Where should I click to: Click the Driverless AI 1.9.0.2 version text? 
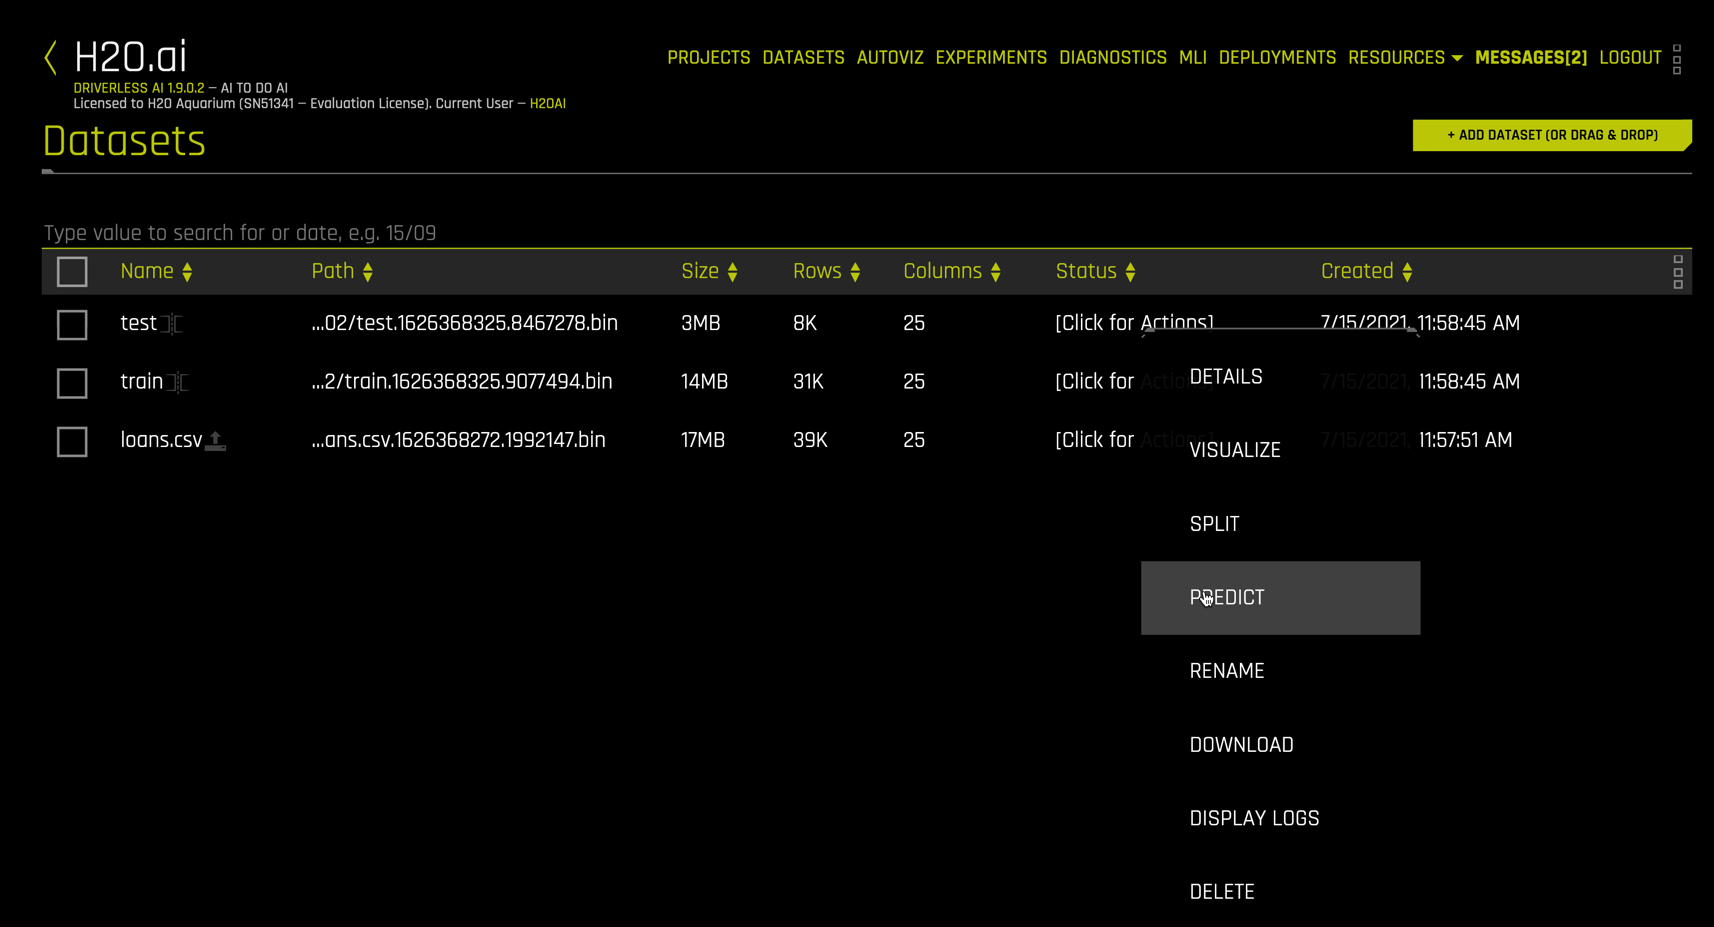click(x=139, y=88)
